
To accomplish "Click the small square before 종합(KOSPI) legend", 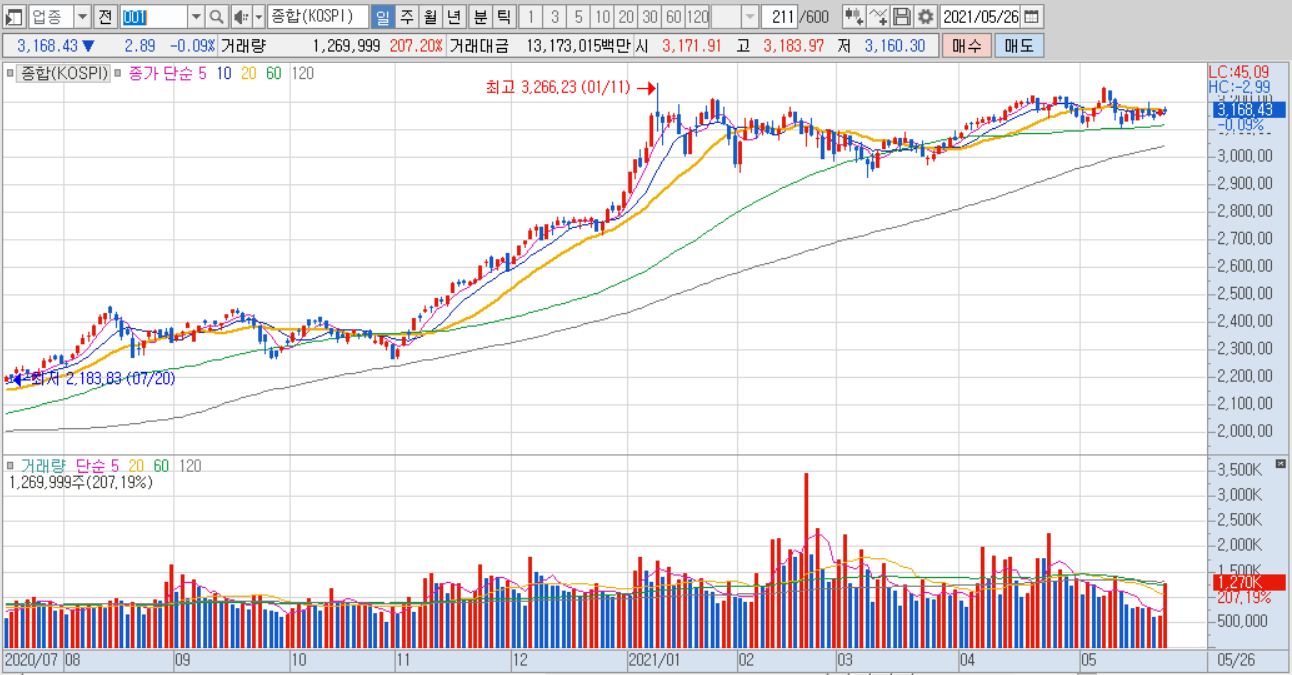I will pyautogui.click(x=12, y=73).
